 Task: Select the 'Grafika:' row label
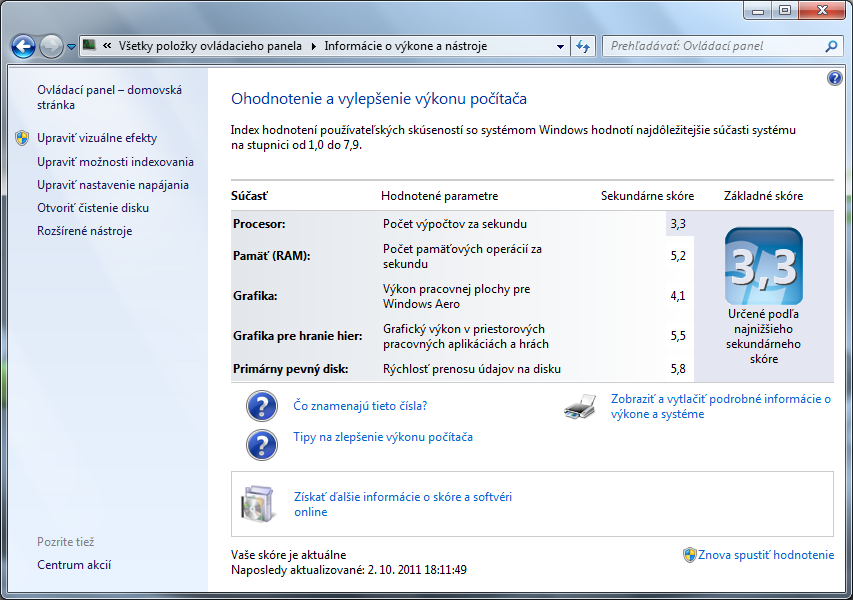[255, 296]
